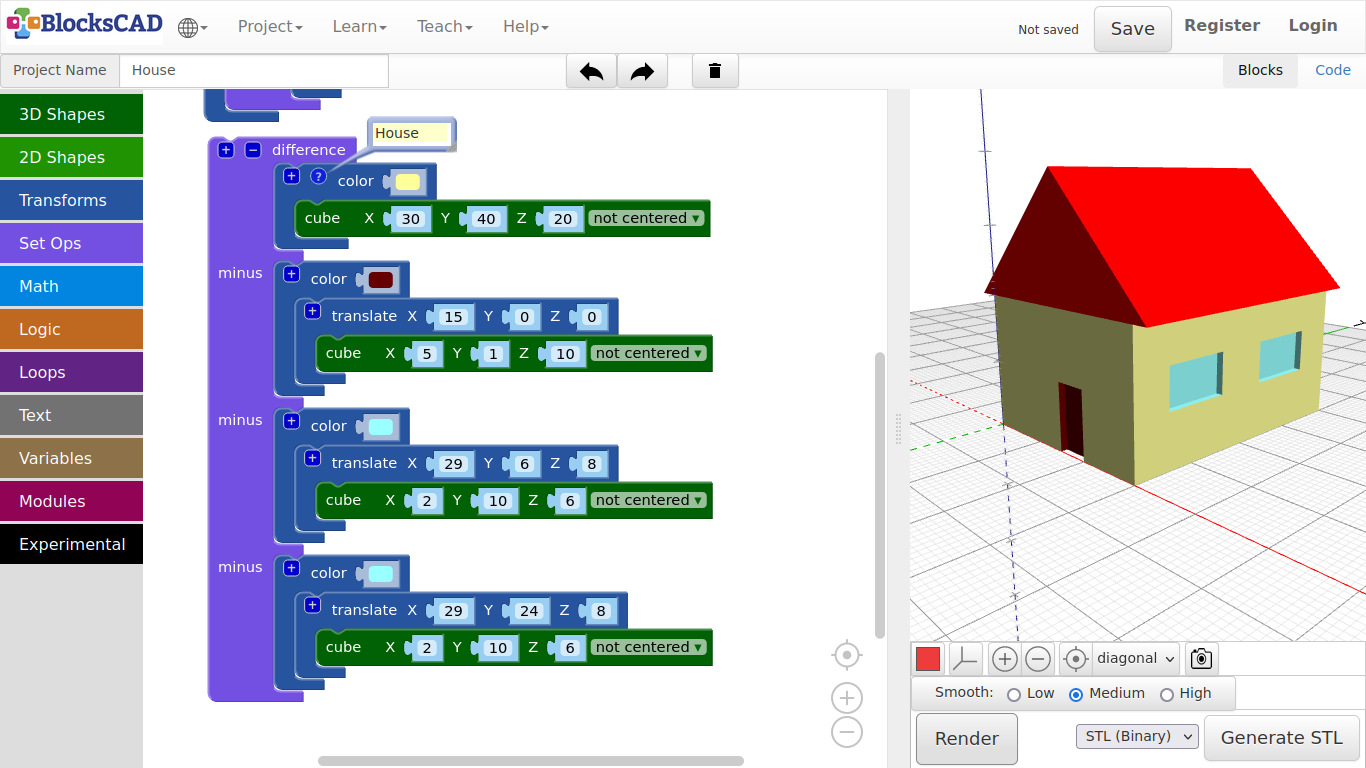Switch to the Code tab
The height and width of the screenshot is (768, 1366).
(1332, 70)
